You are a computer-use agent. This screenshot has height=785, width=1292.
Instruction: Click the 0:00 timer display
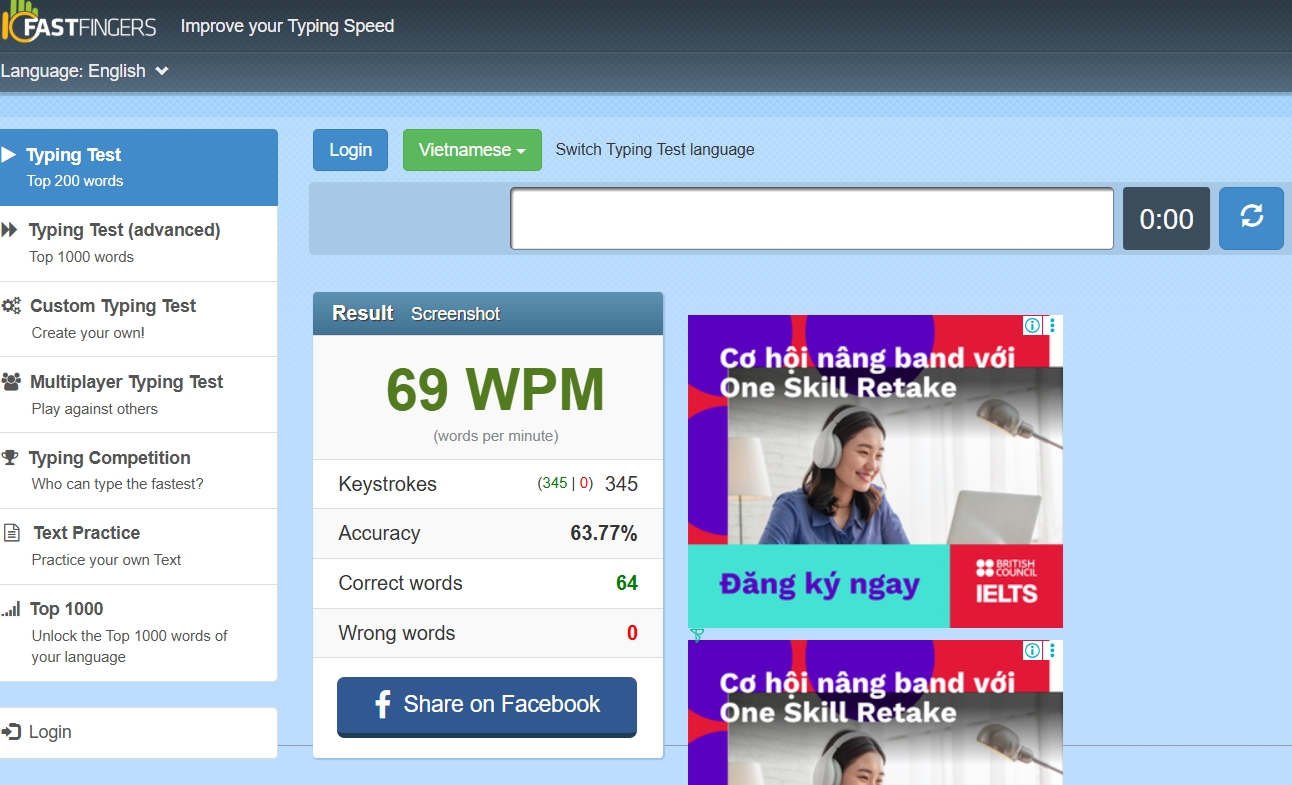point(1167,218)
